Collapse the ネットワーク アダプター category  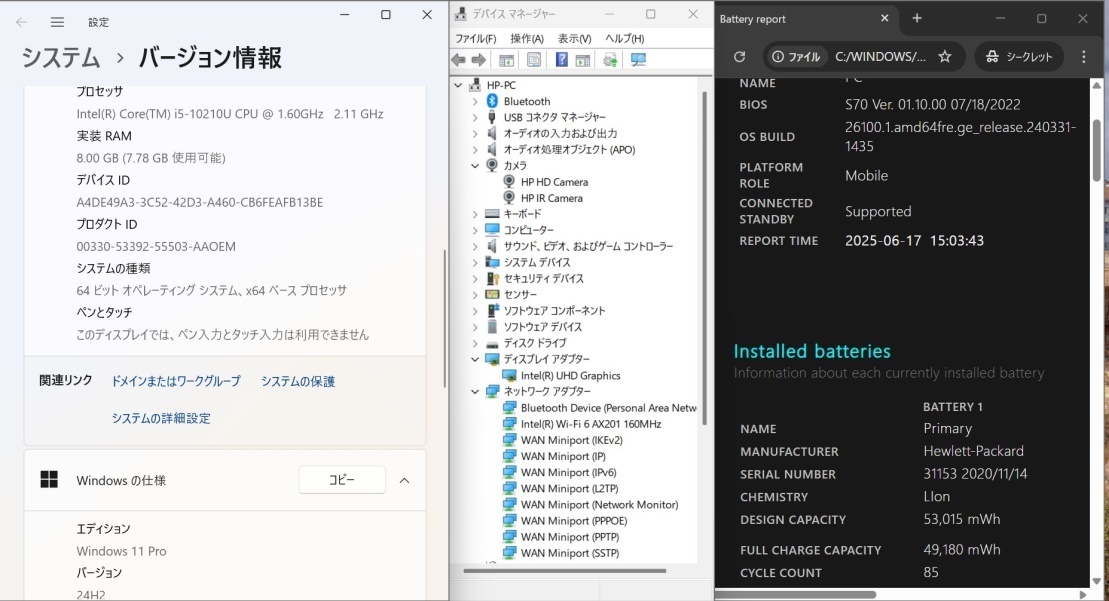pyautogui.click(x=475, y=391)
